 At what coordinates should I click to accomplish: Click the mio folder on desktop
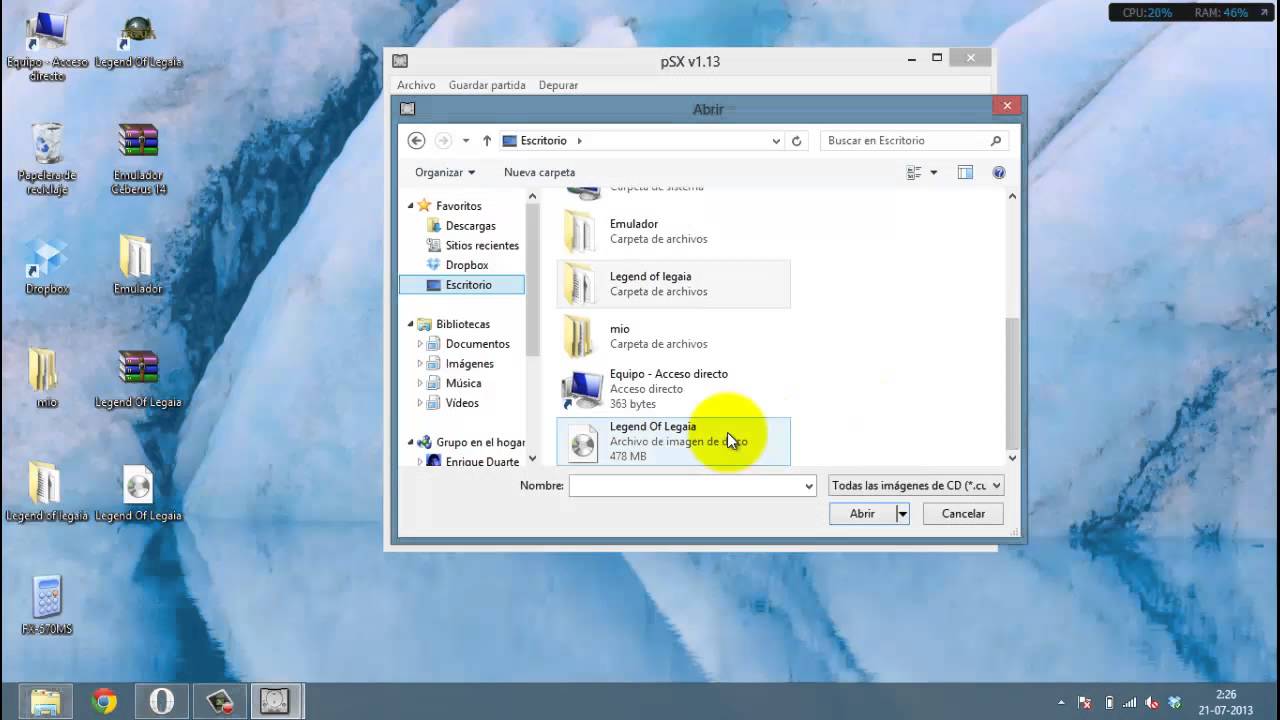tap(46, 379)
